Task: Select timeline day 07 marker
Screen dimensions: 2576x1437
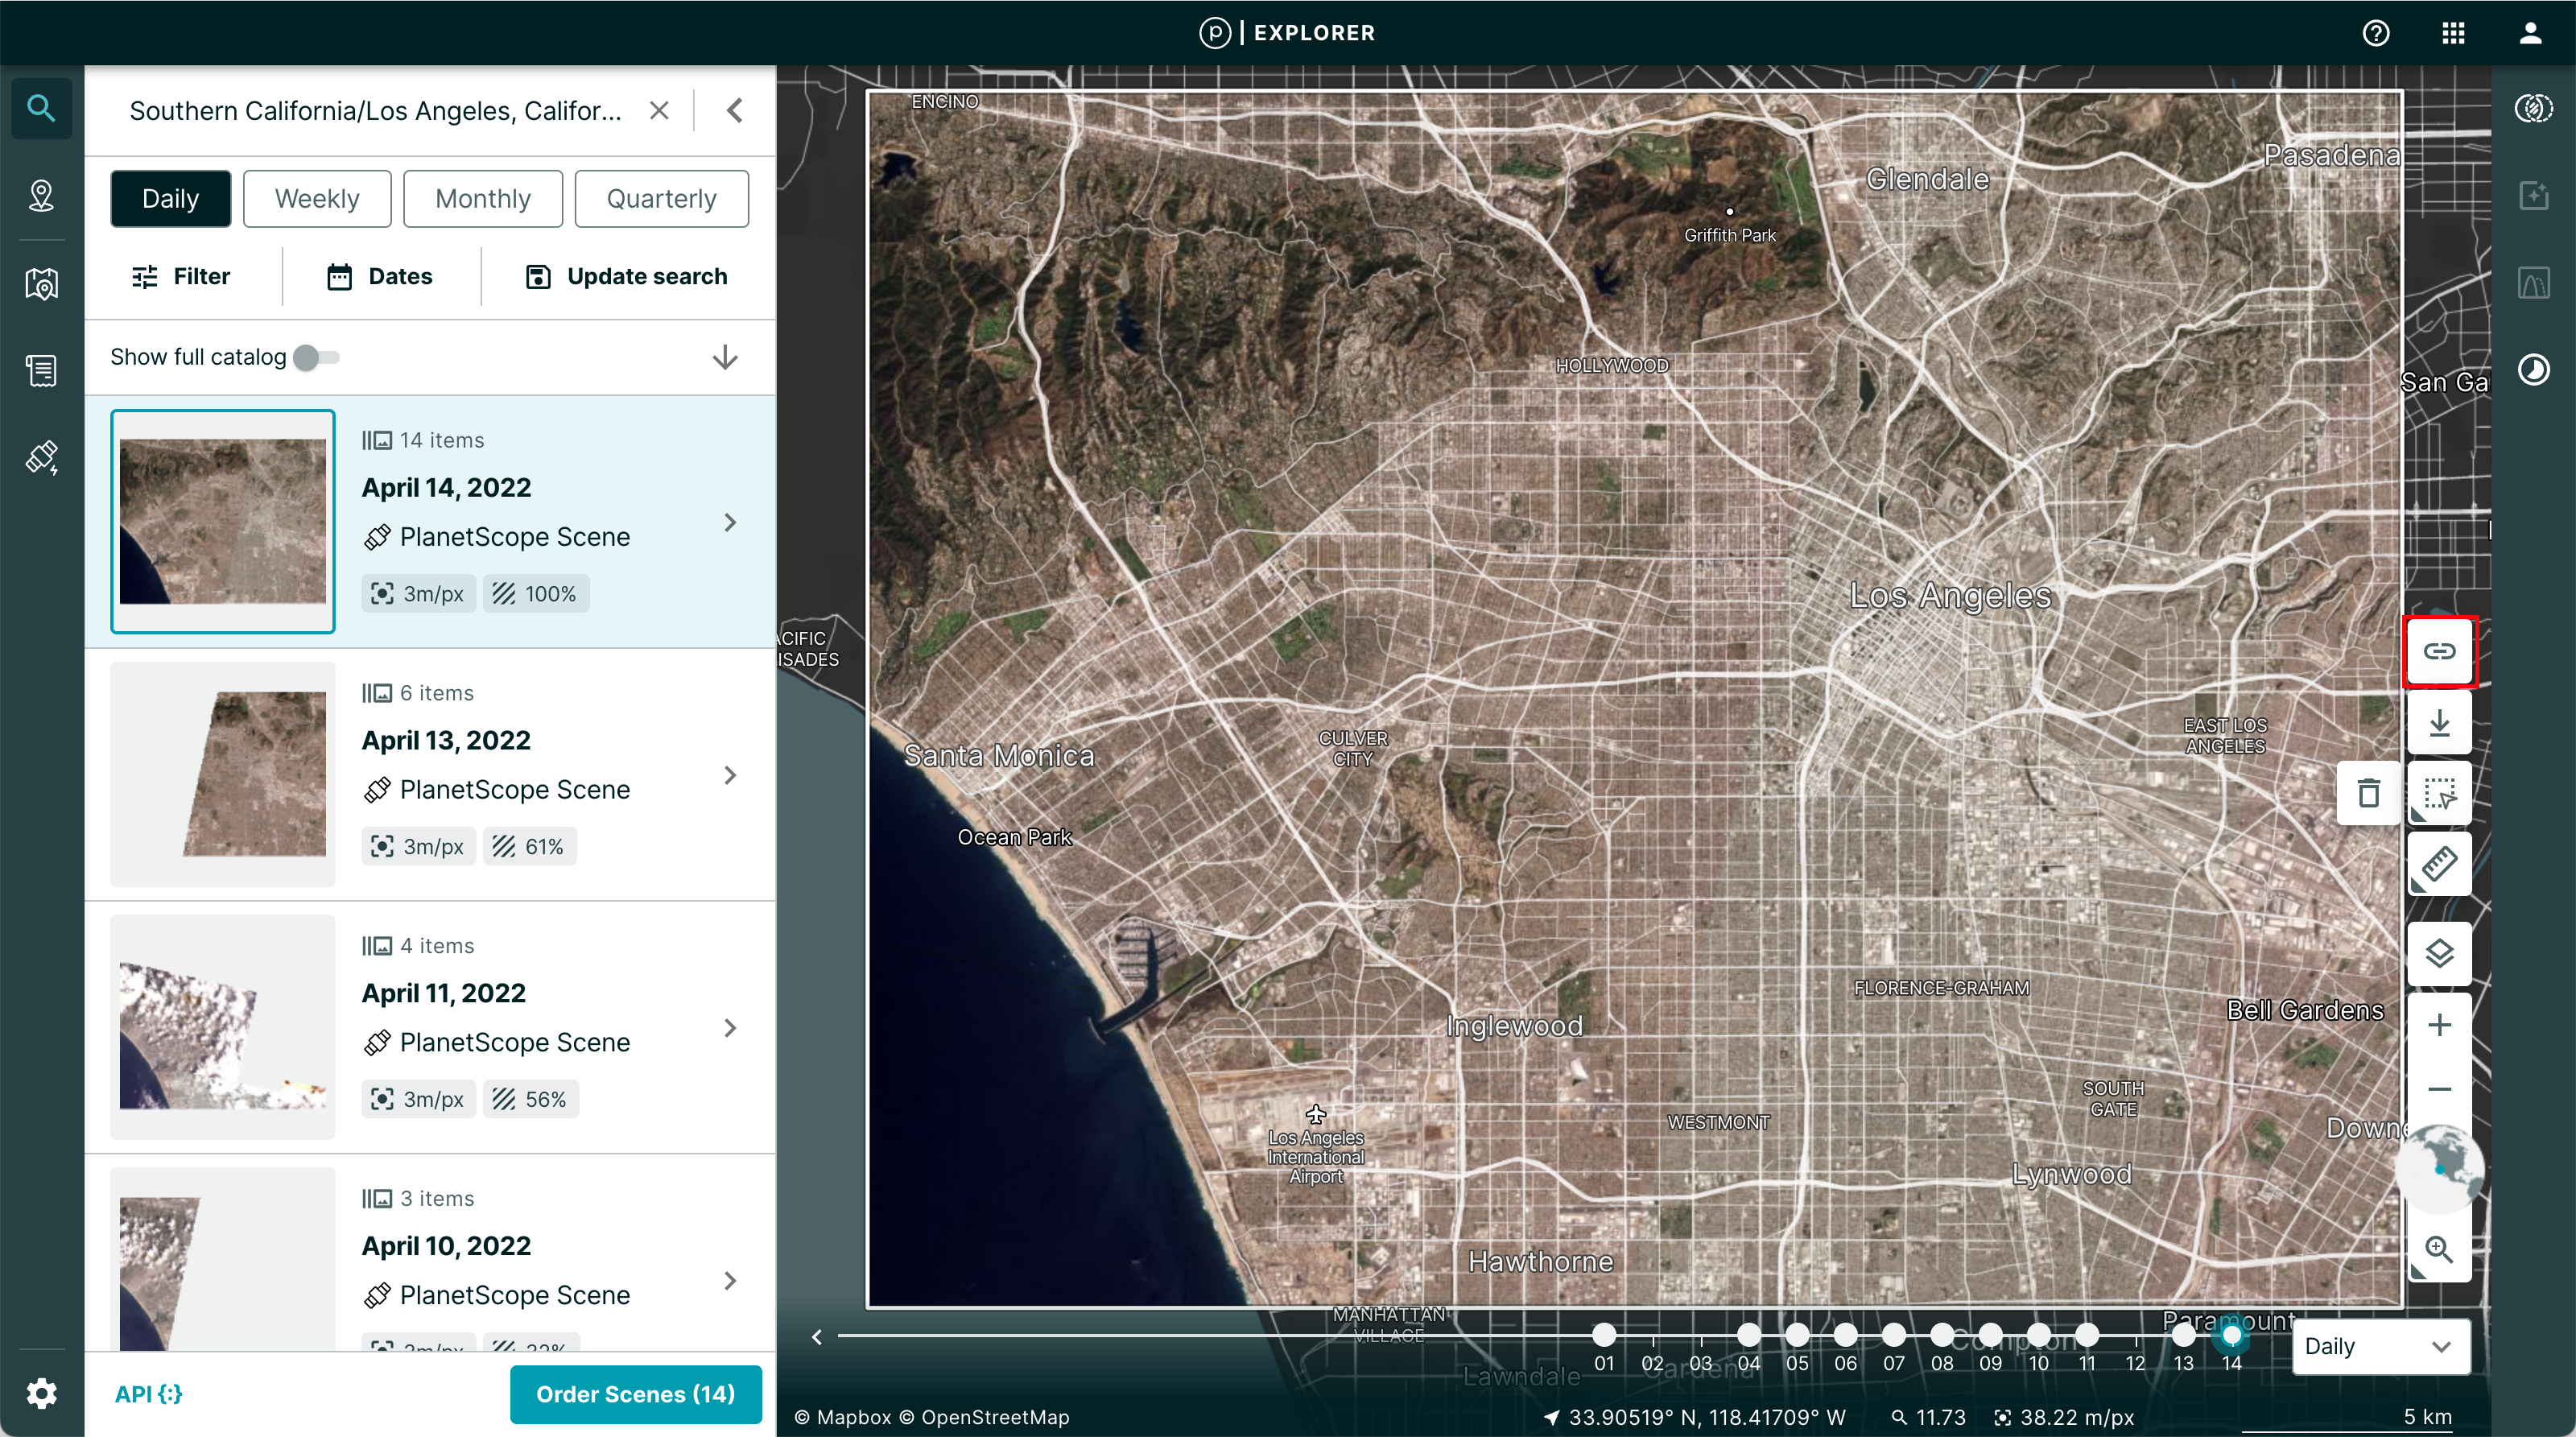Action: 1894,1335
